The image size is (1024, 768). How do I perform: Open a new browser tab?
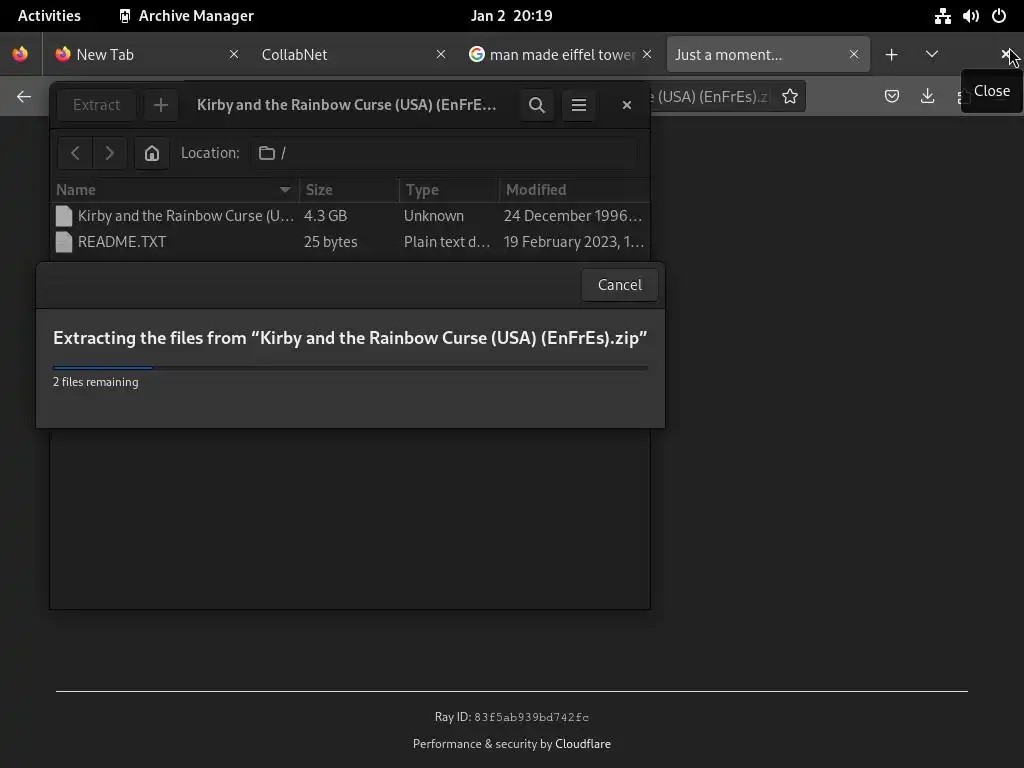[x=891, y=54]
